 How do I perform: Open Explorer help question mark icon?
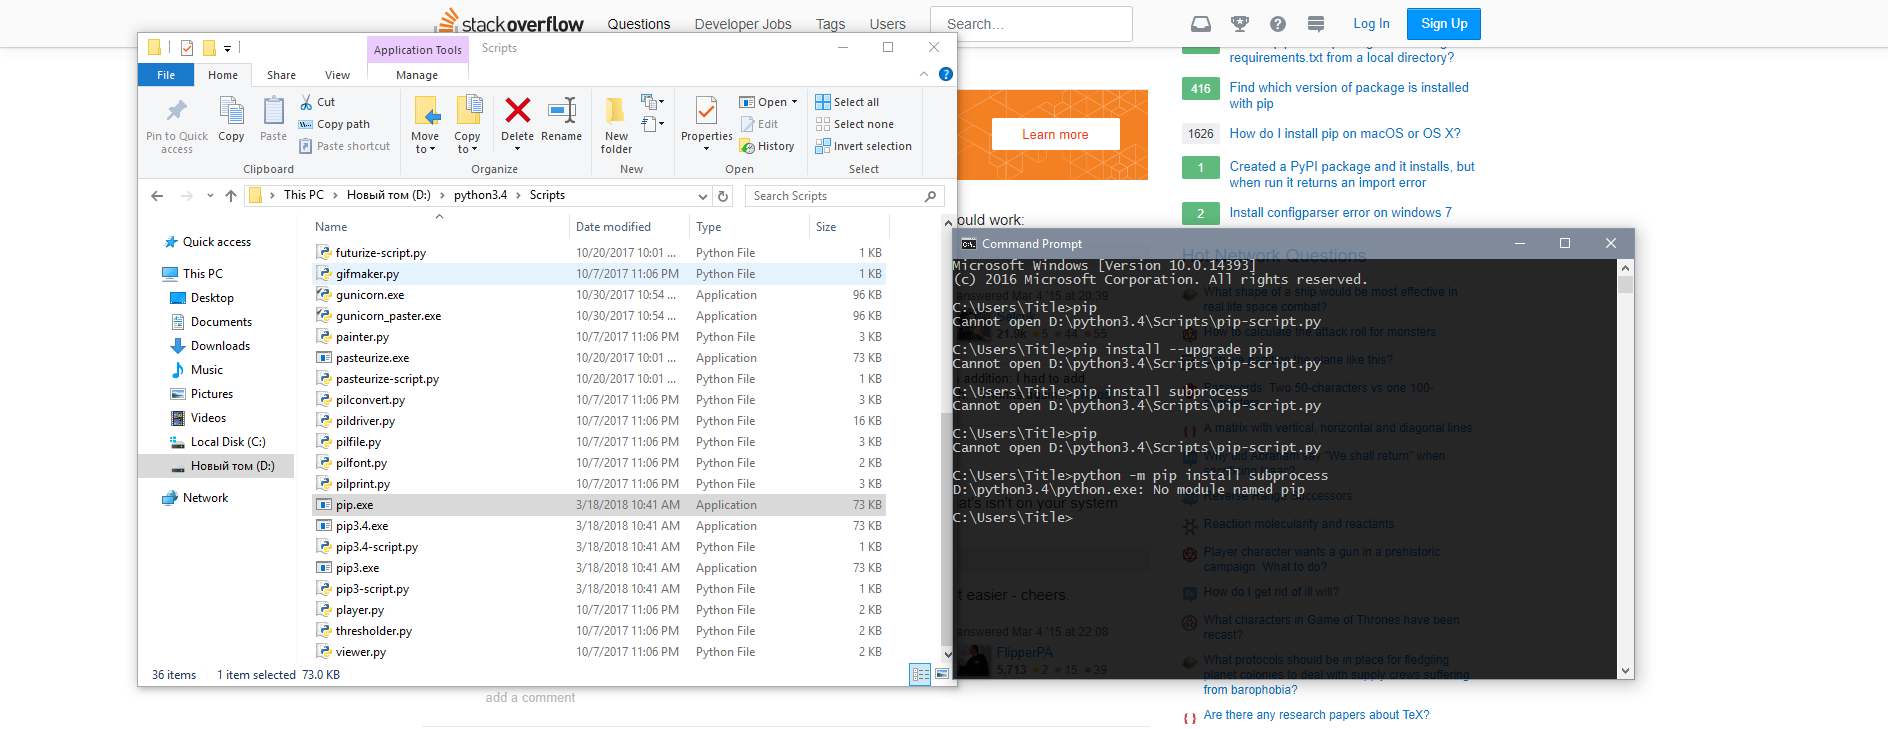click(x=946, y=74)
